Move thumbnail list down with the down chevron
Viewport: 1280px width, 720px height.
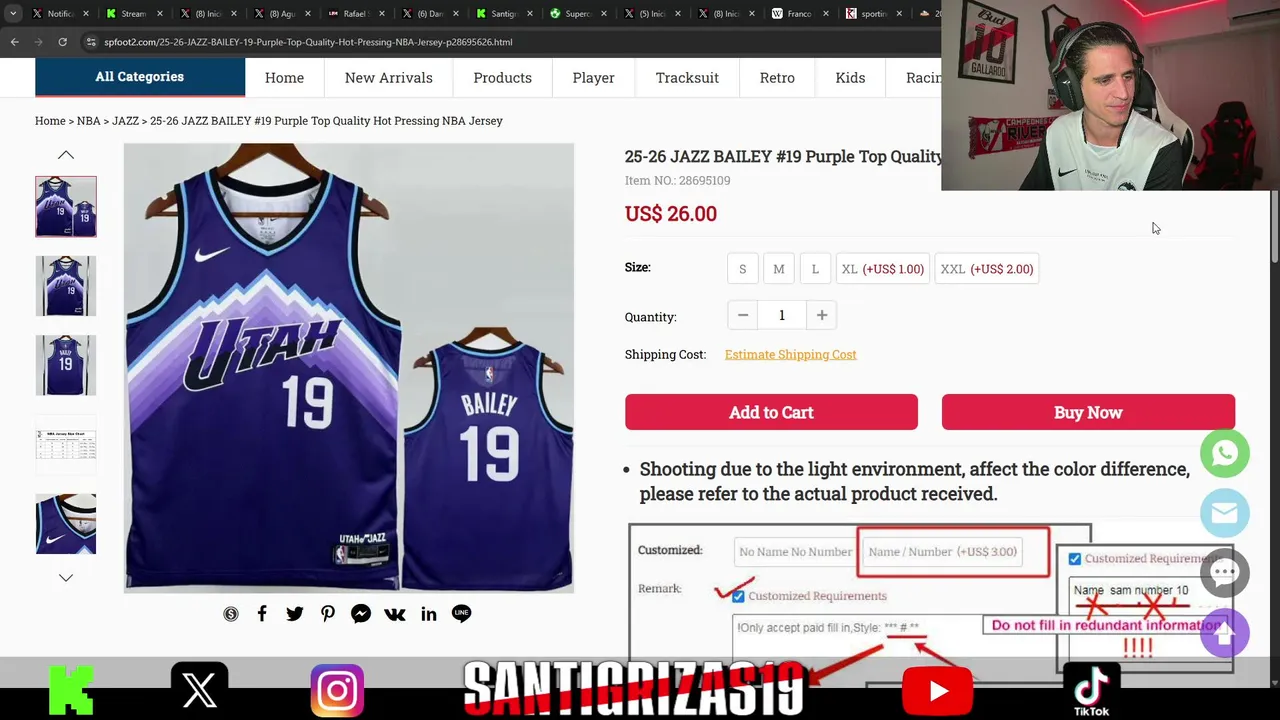click(x=66, y=578)
